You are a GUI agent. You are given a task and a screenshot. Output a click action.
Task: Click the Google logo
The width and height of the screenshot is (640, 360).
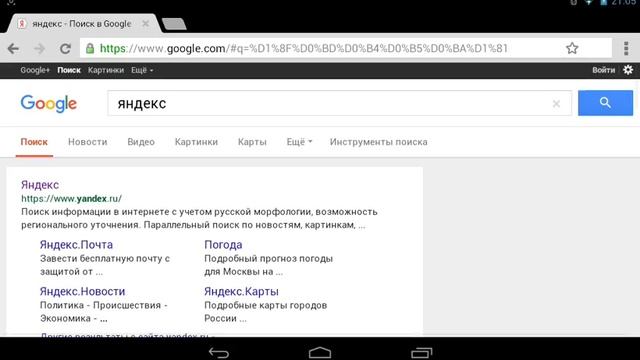click(49, 103)
